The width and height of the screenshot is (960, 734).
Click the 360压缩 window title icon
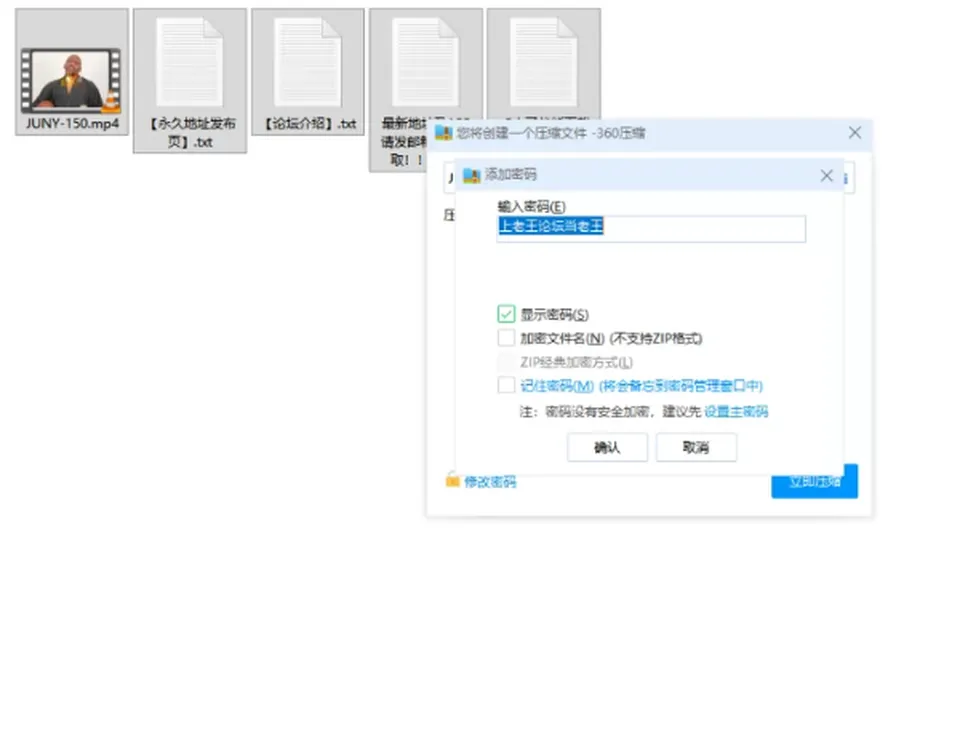444,133
